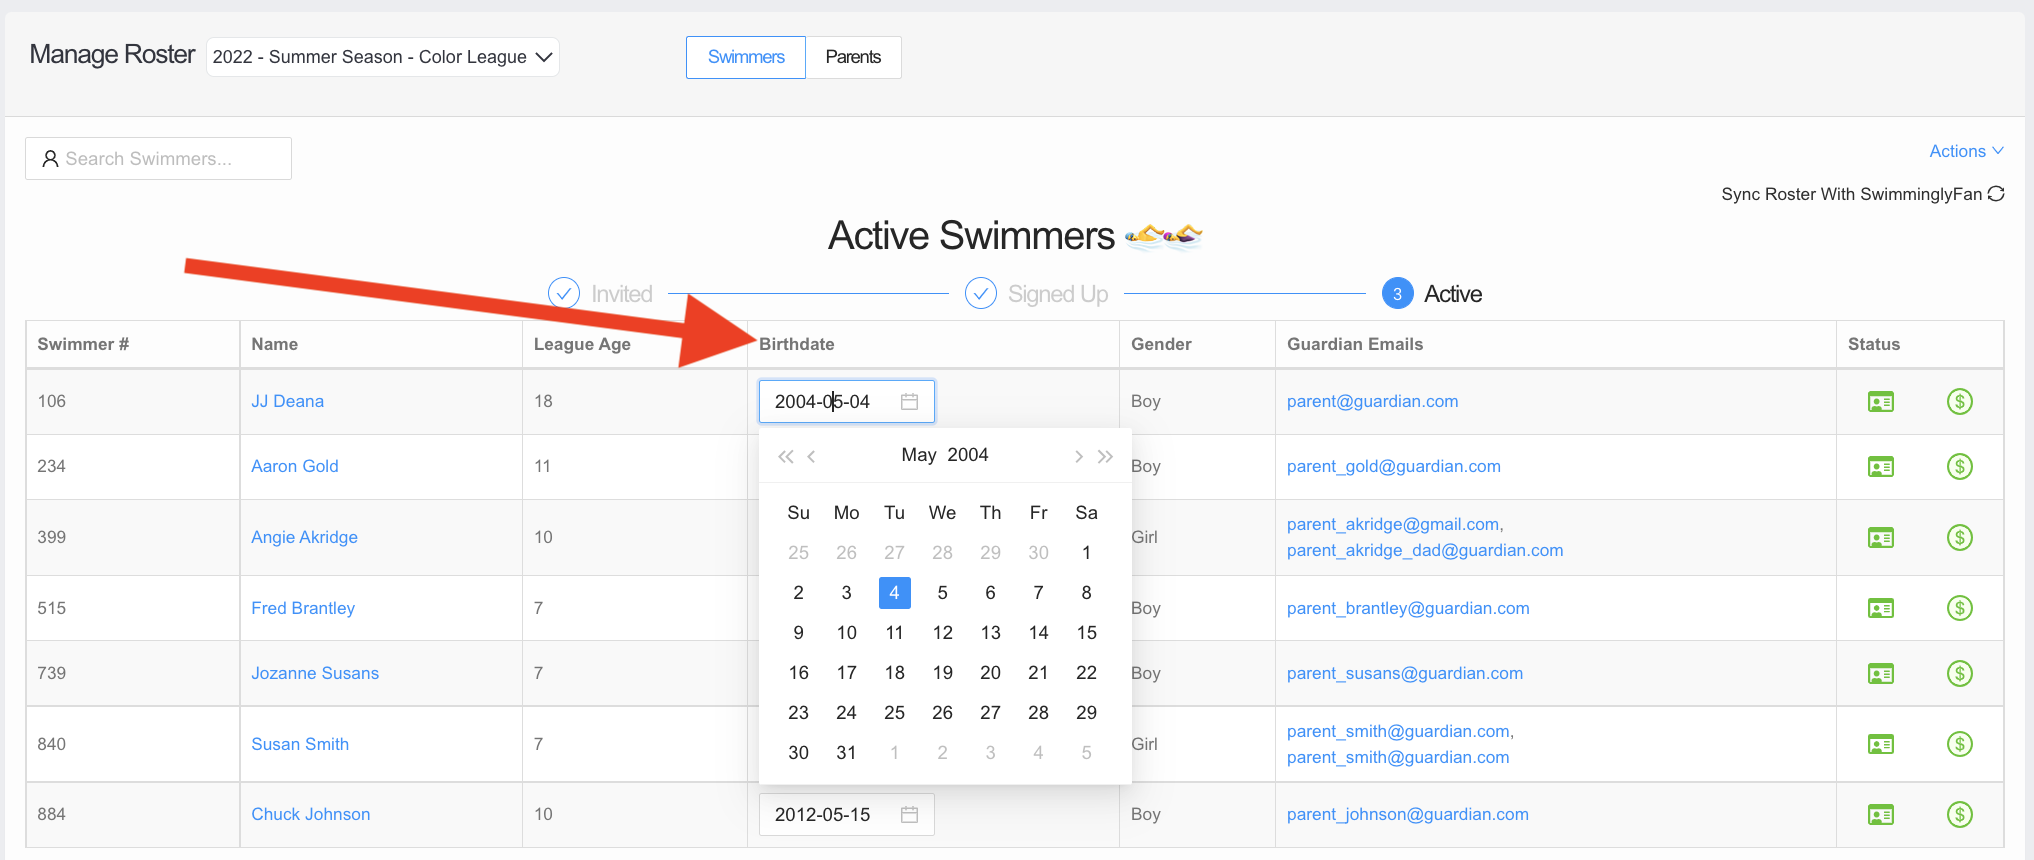Click the Signed Up step checkmark circle

pos(981,293)
